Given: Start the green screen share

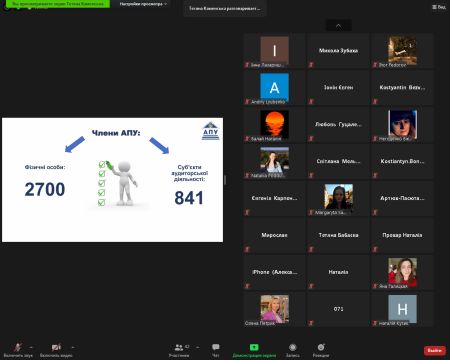Looking at the screenshot, I should coord(254,350).
